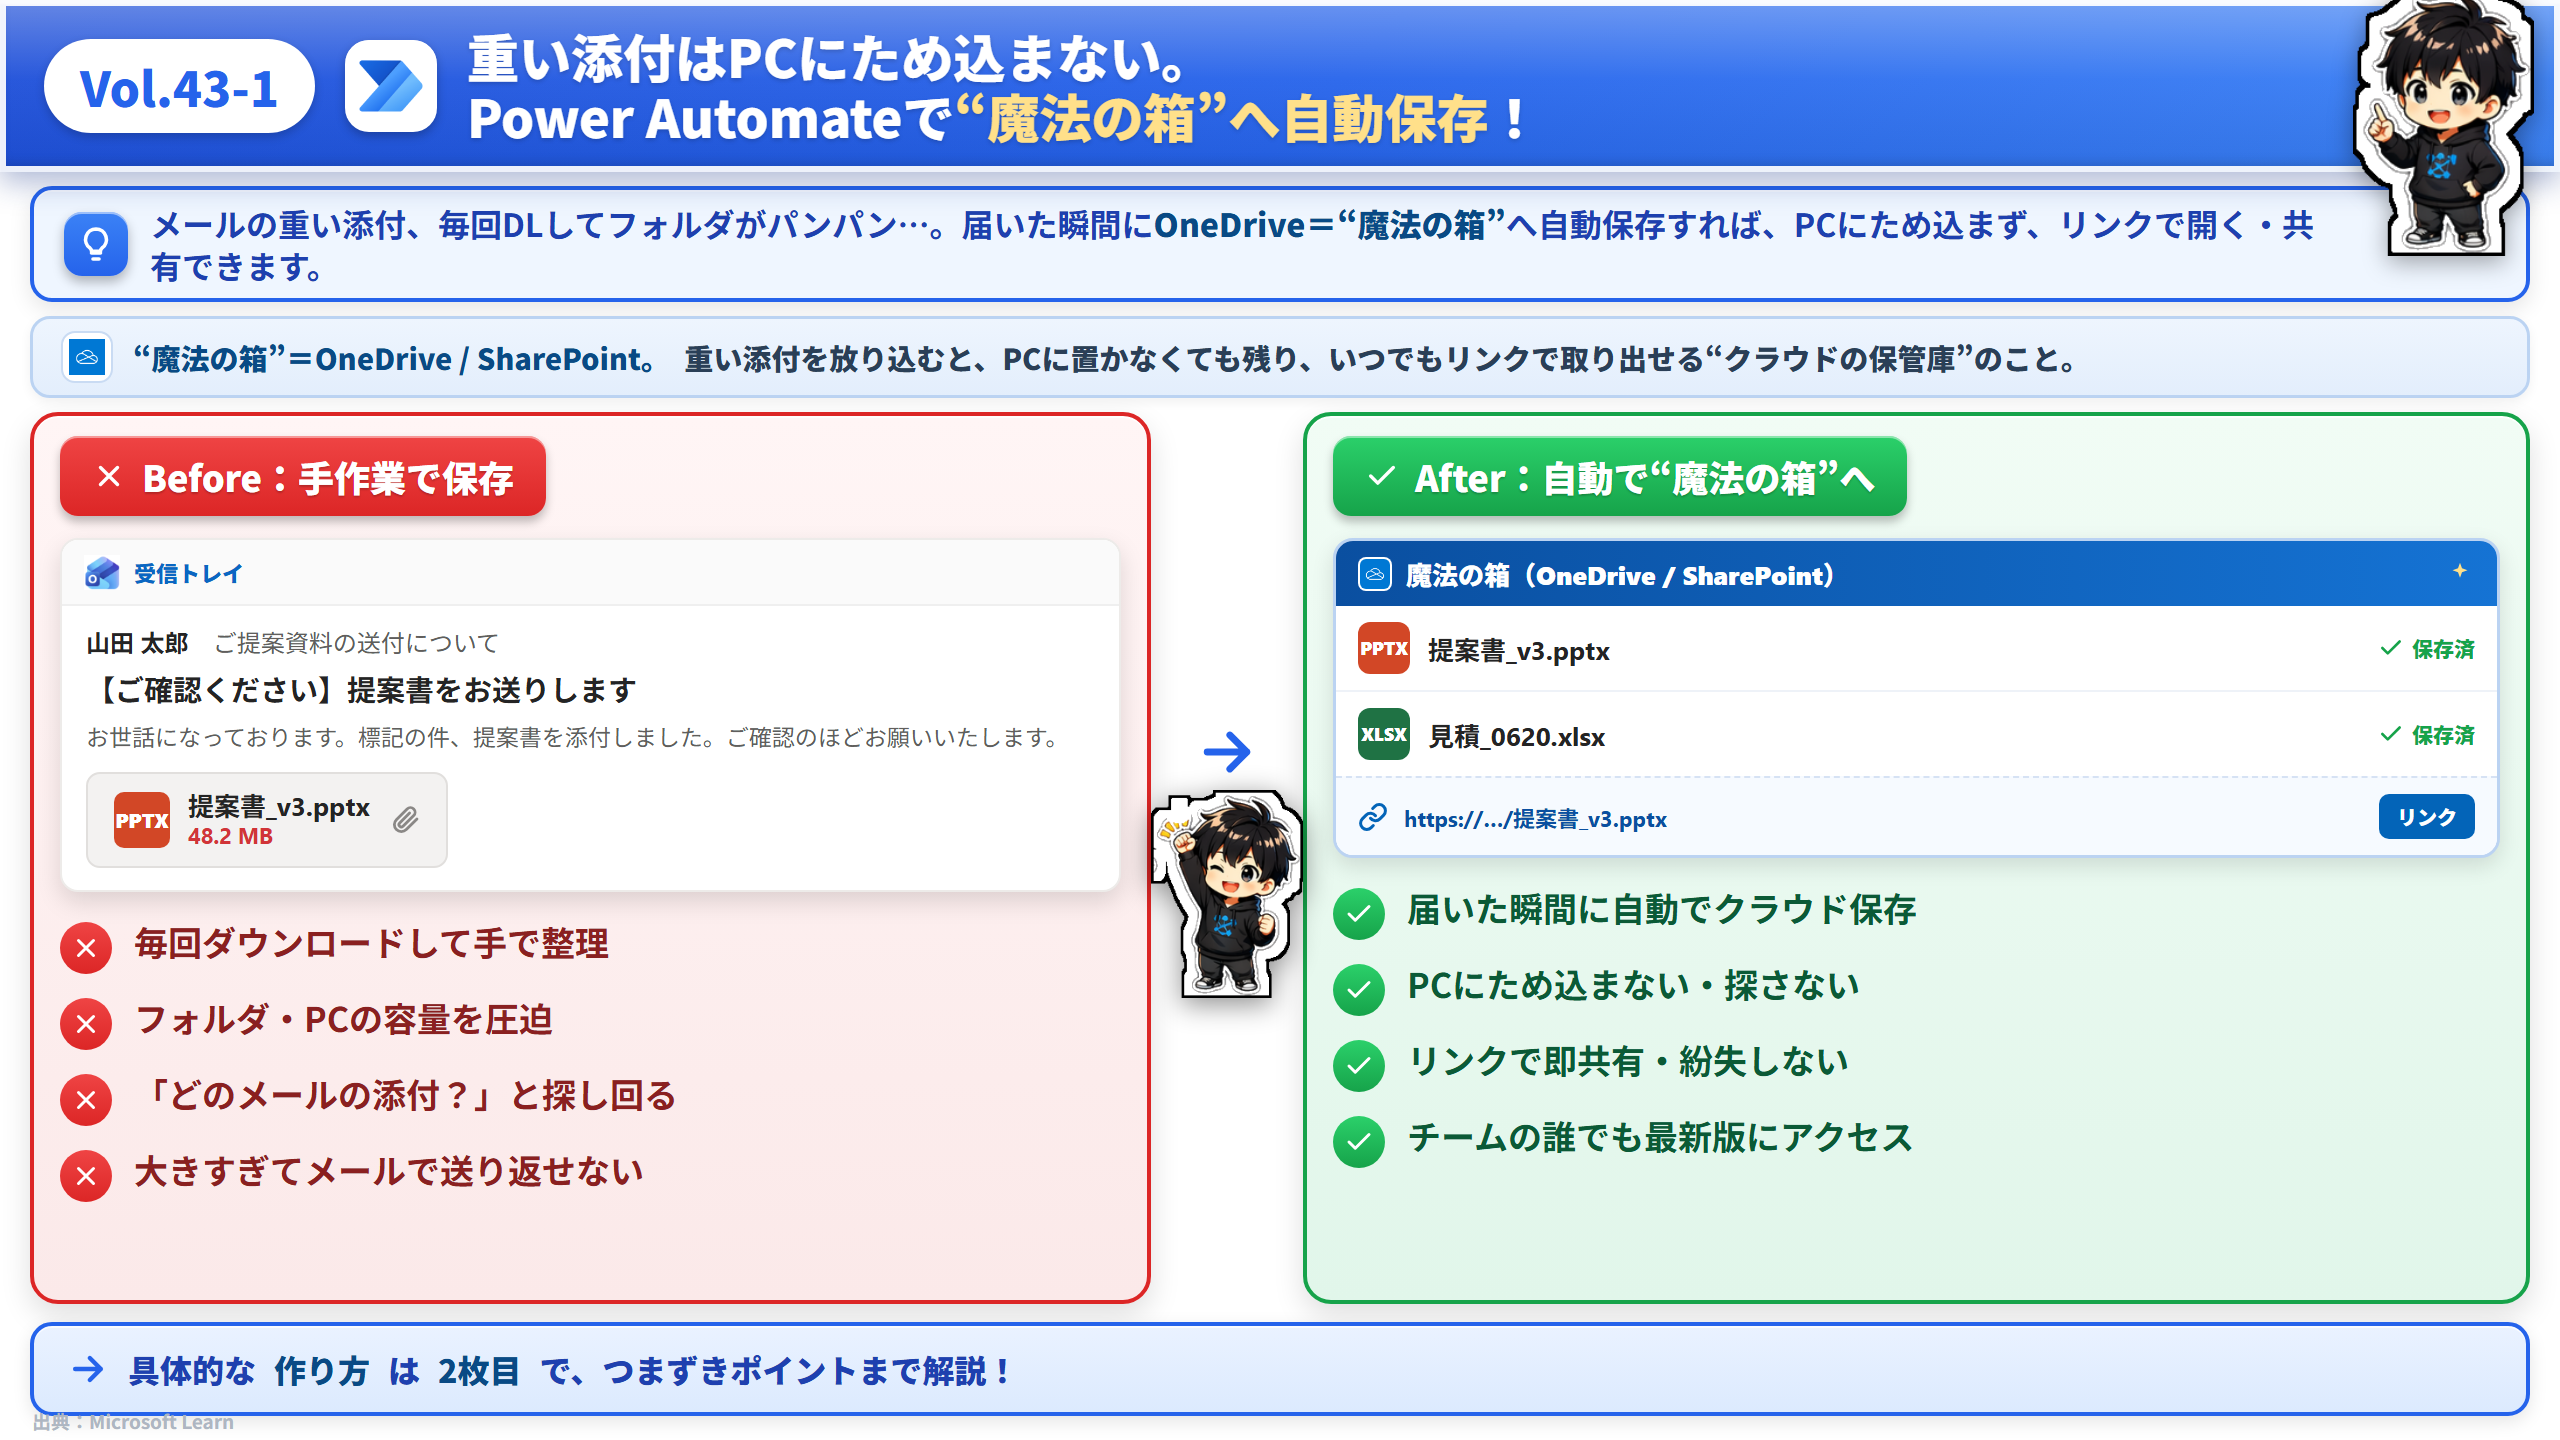
Task: Select the 提案書_v3.pptx file name in 魔法の箱
Action: point(1519,651)
